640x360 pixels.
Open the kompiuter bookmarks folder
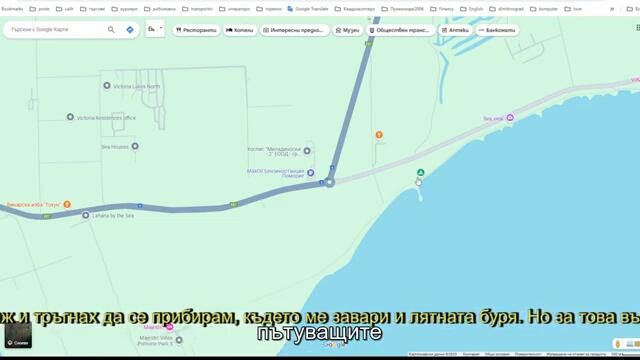(544, 9)
